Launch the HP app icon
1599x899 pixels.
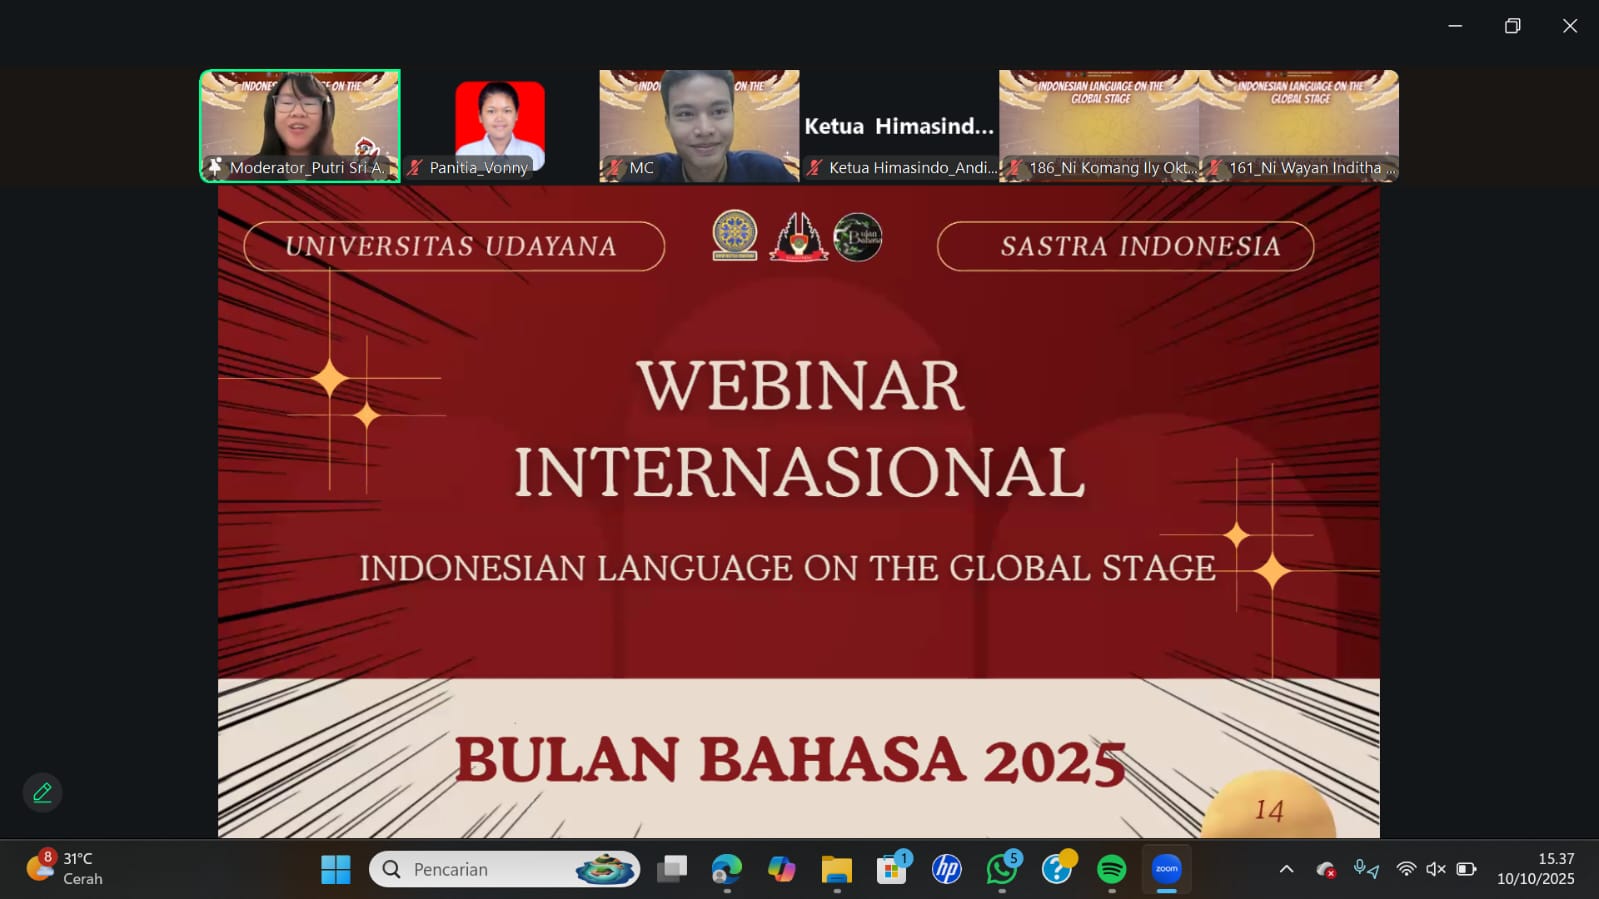click(x=946, y=869)
